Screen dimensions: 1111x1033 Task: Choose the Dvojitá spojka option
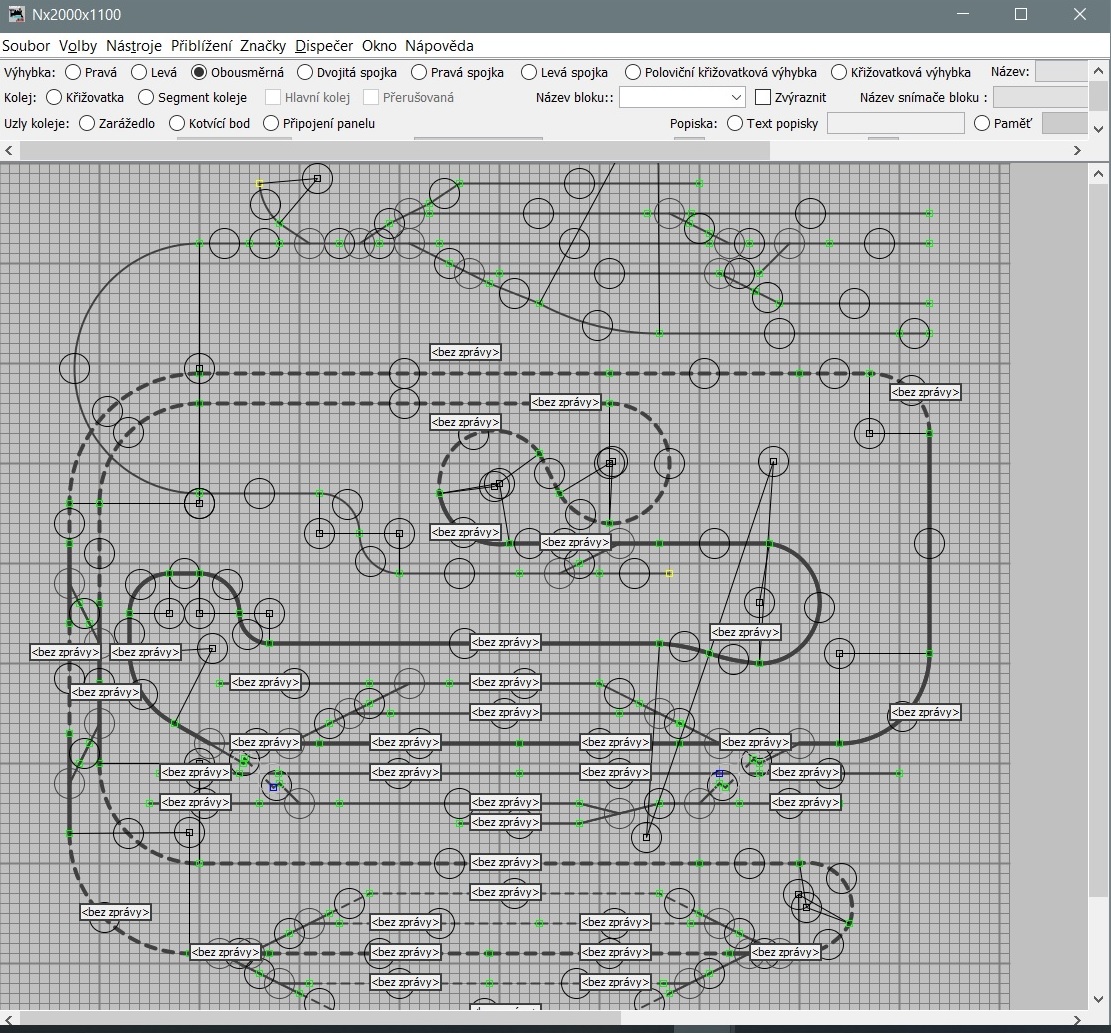coord(304,72)
